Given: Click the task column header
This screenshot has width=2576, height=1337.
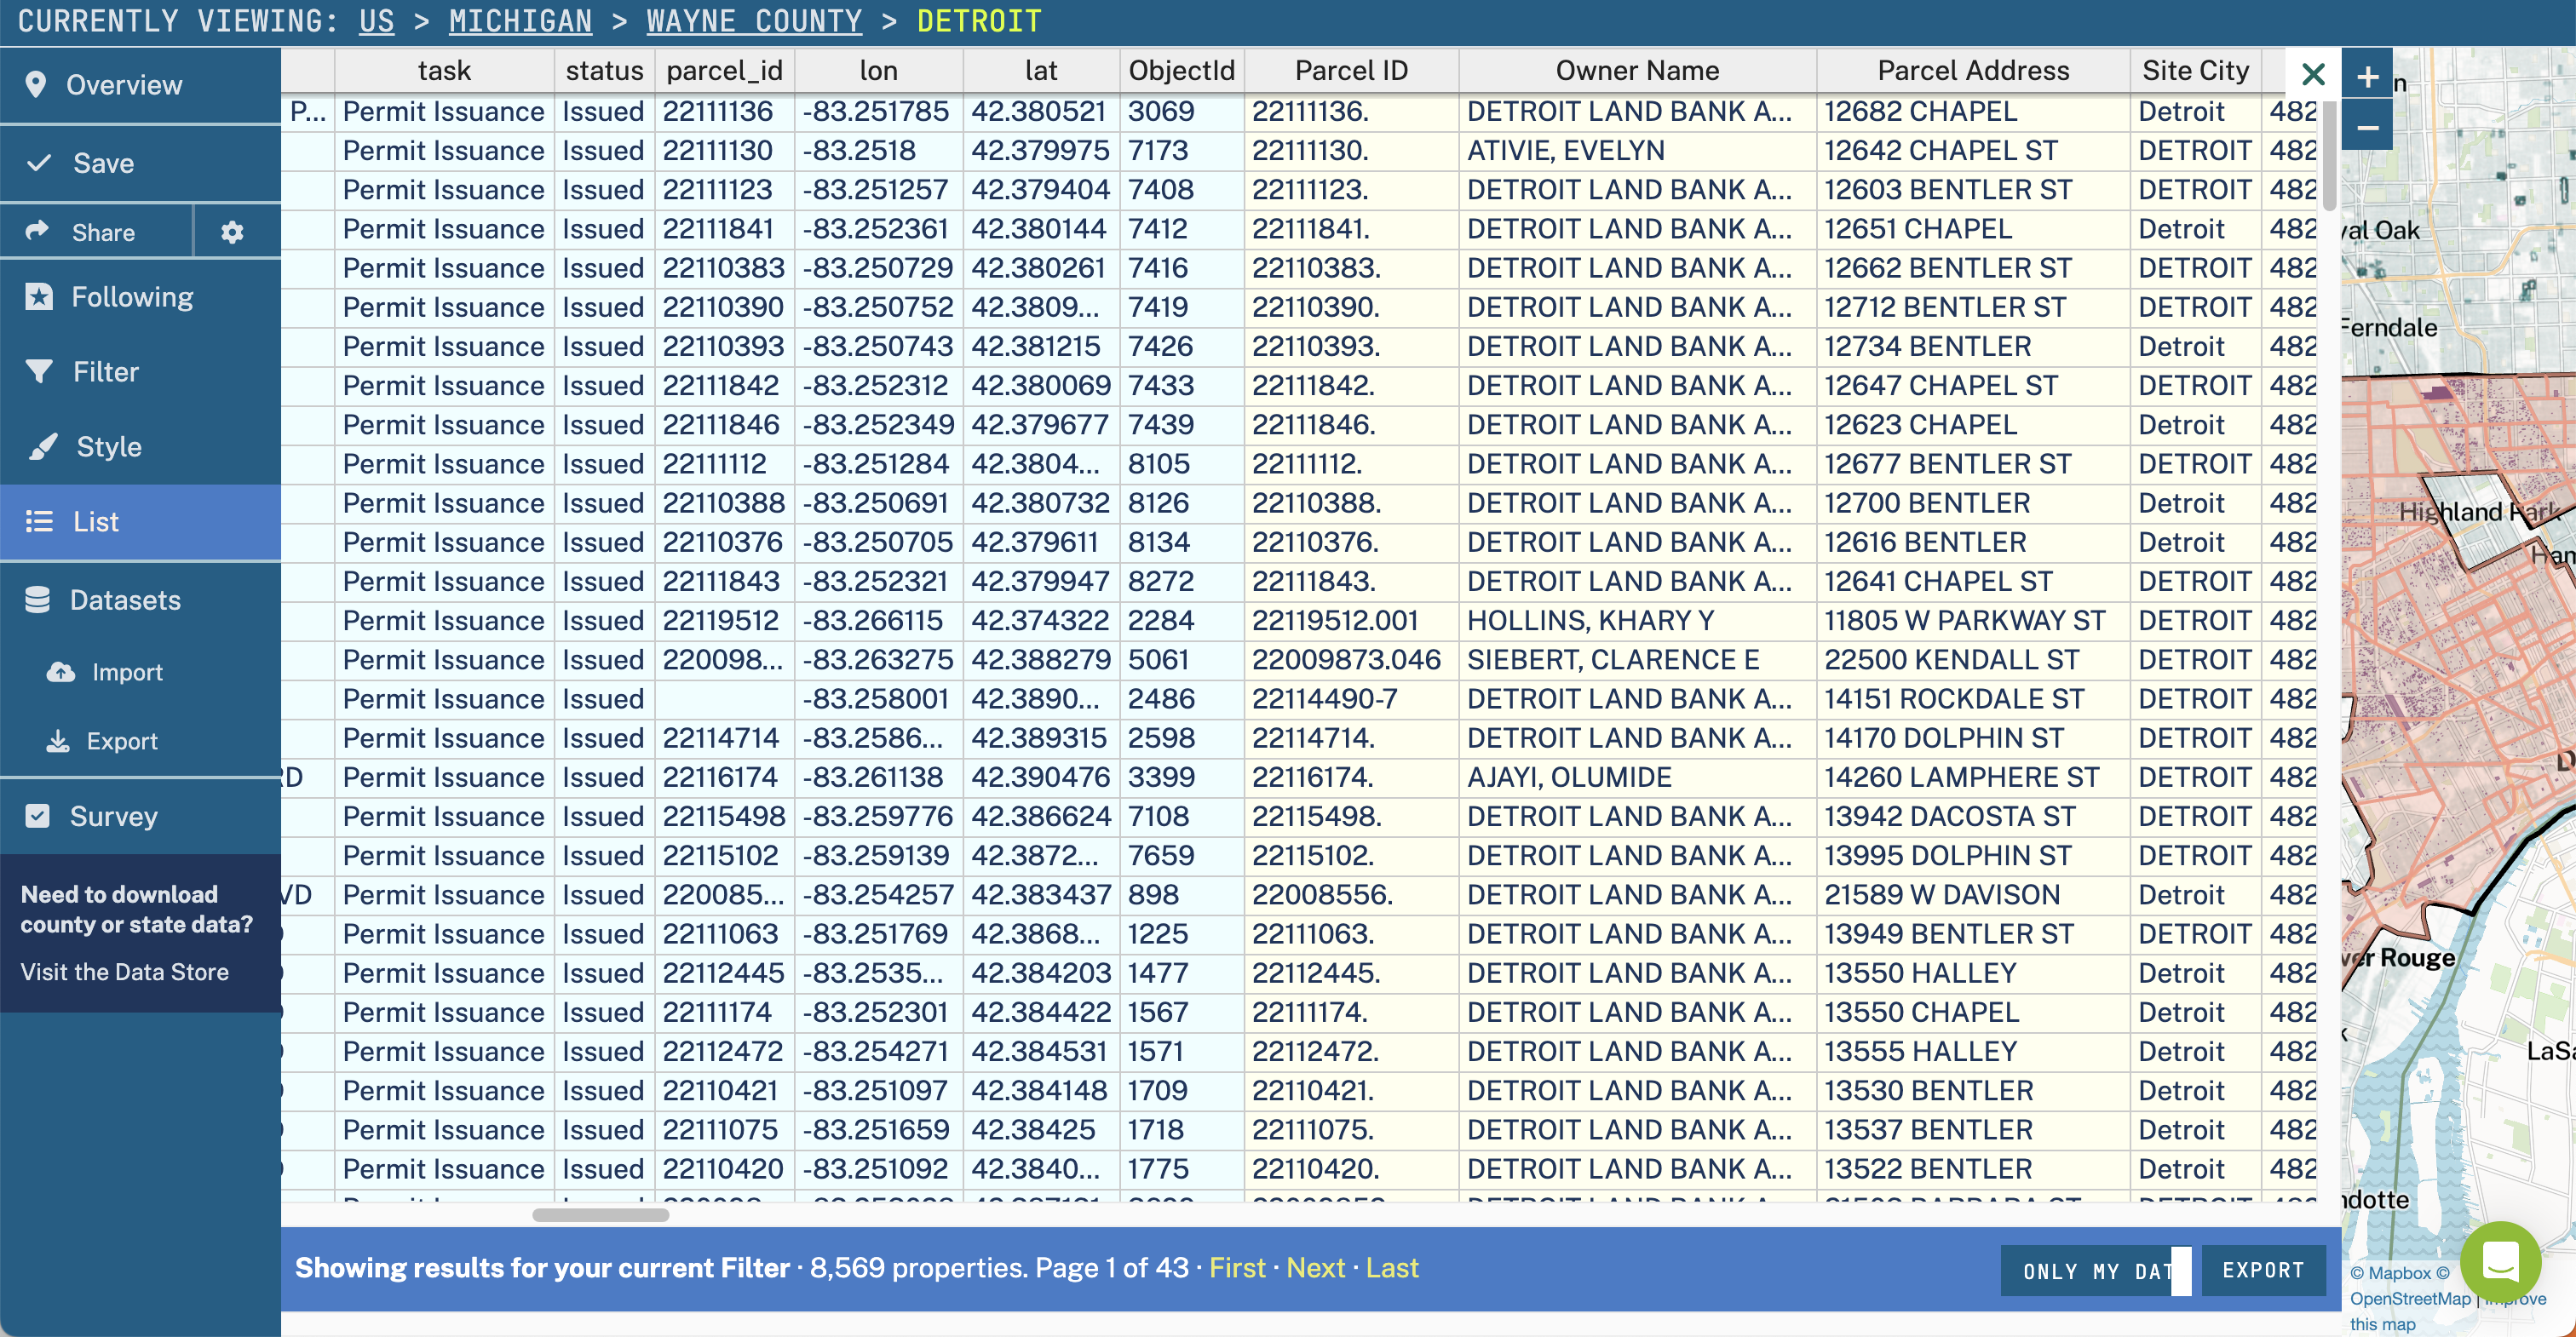Looking at the screenshot, I should click(444, 71).
